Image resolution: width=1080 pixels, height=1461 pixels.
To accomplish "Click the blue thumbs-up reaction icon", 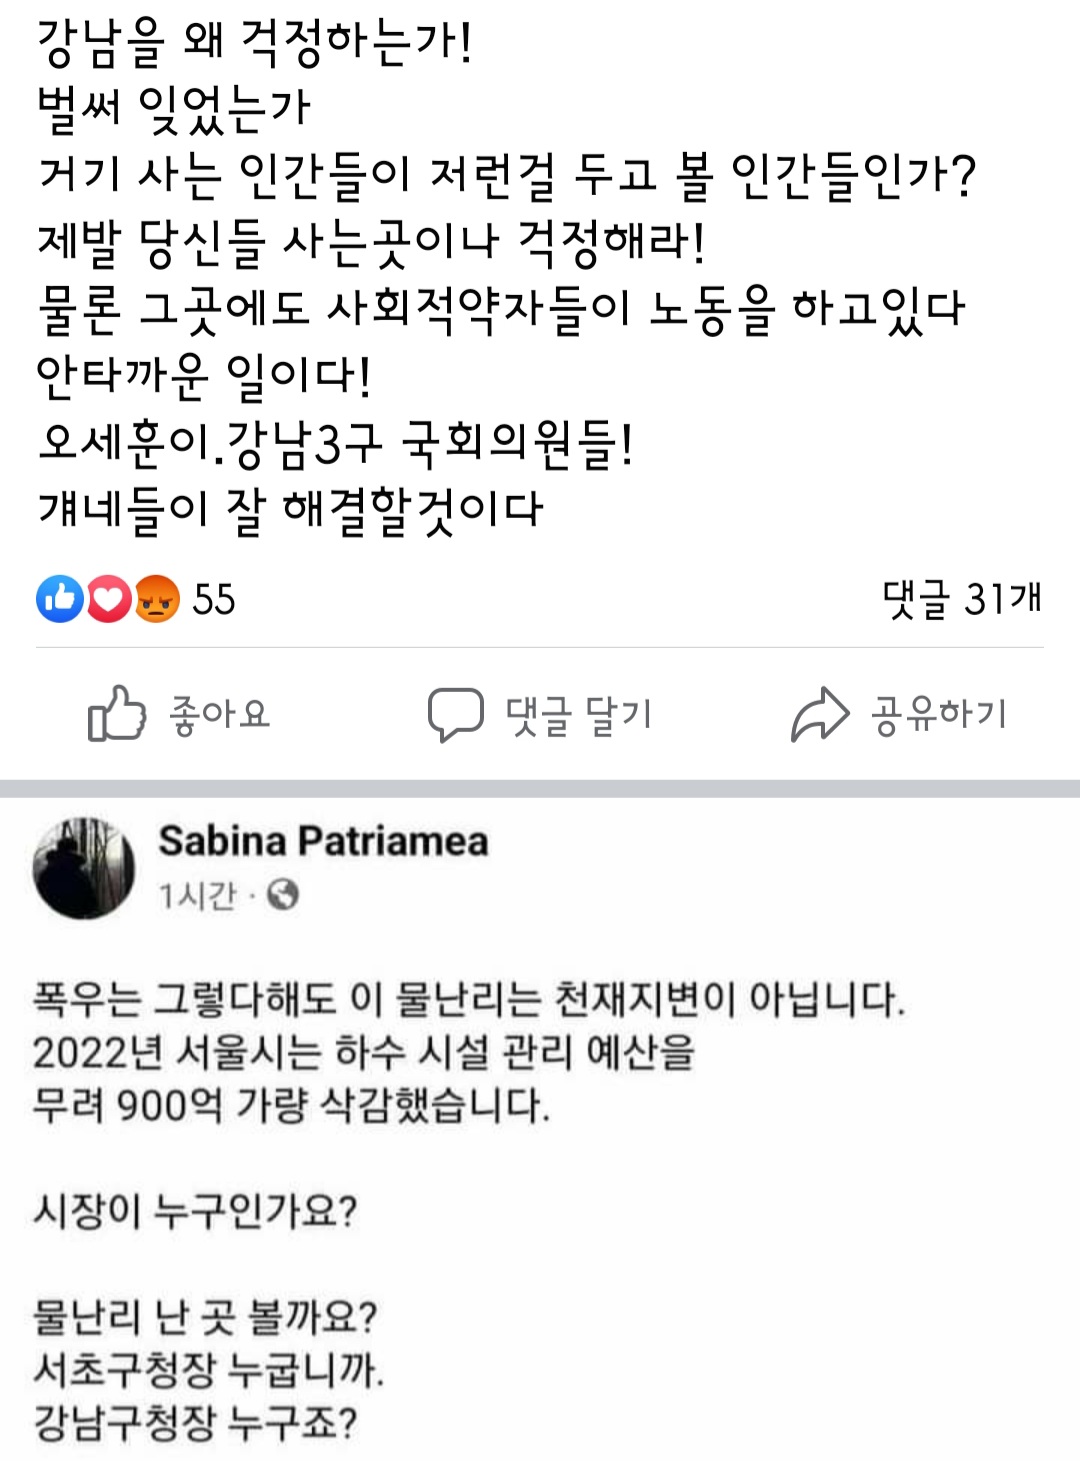I will pos(59,599).
